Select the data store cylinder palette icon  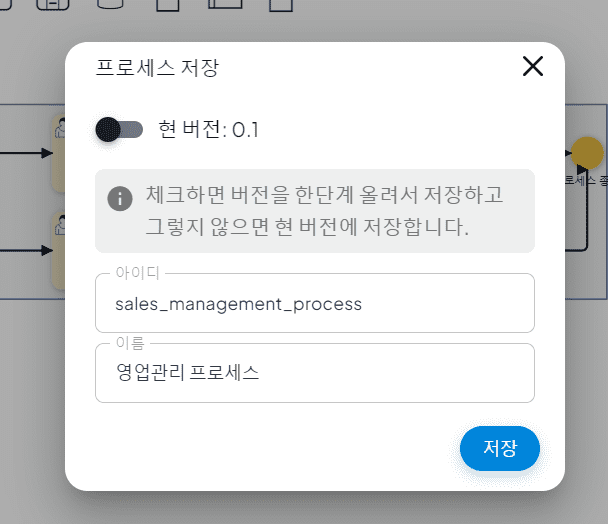pos(110,4)
